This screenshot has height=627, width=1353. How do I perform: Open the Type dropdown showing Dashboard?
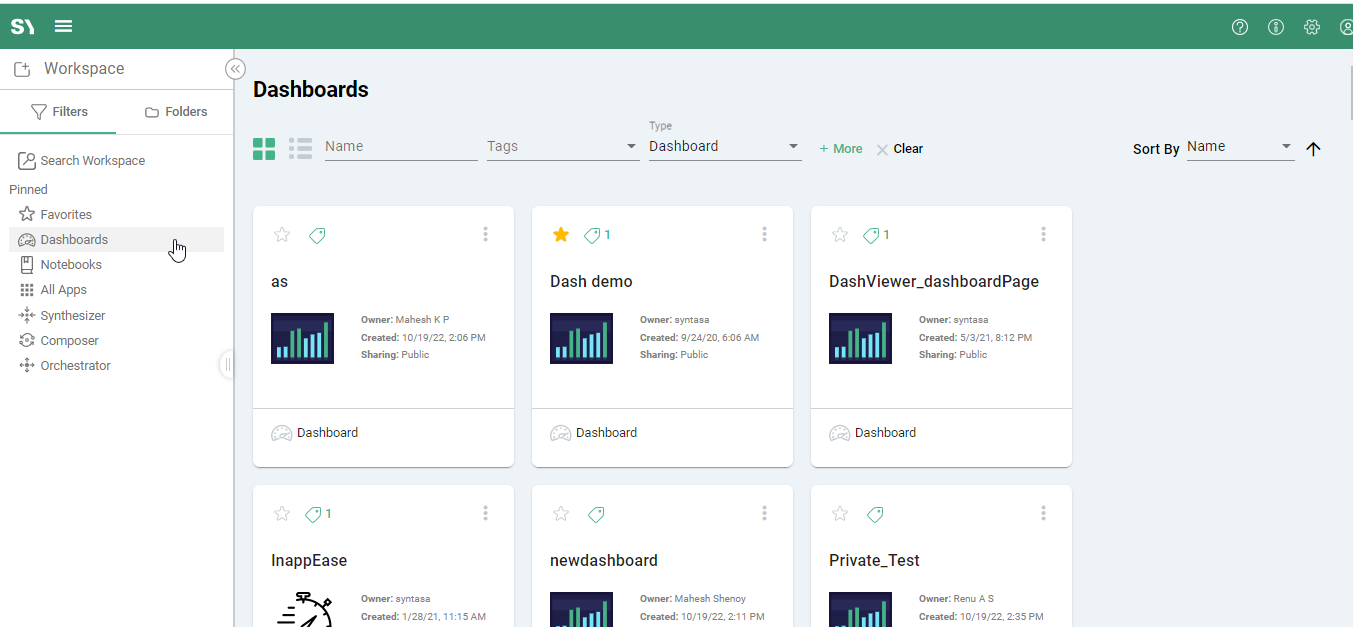tap(724, 147)
